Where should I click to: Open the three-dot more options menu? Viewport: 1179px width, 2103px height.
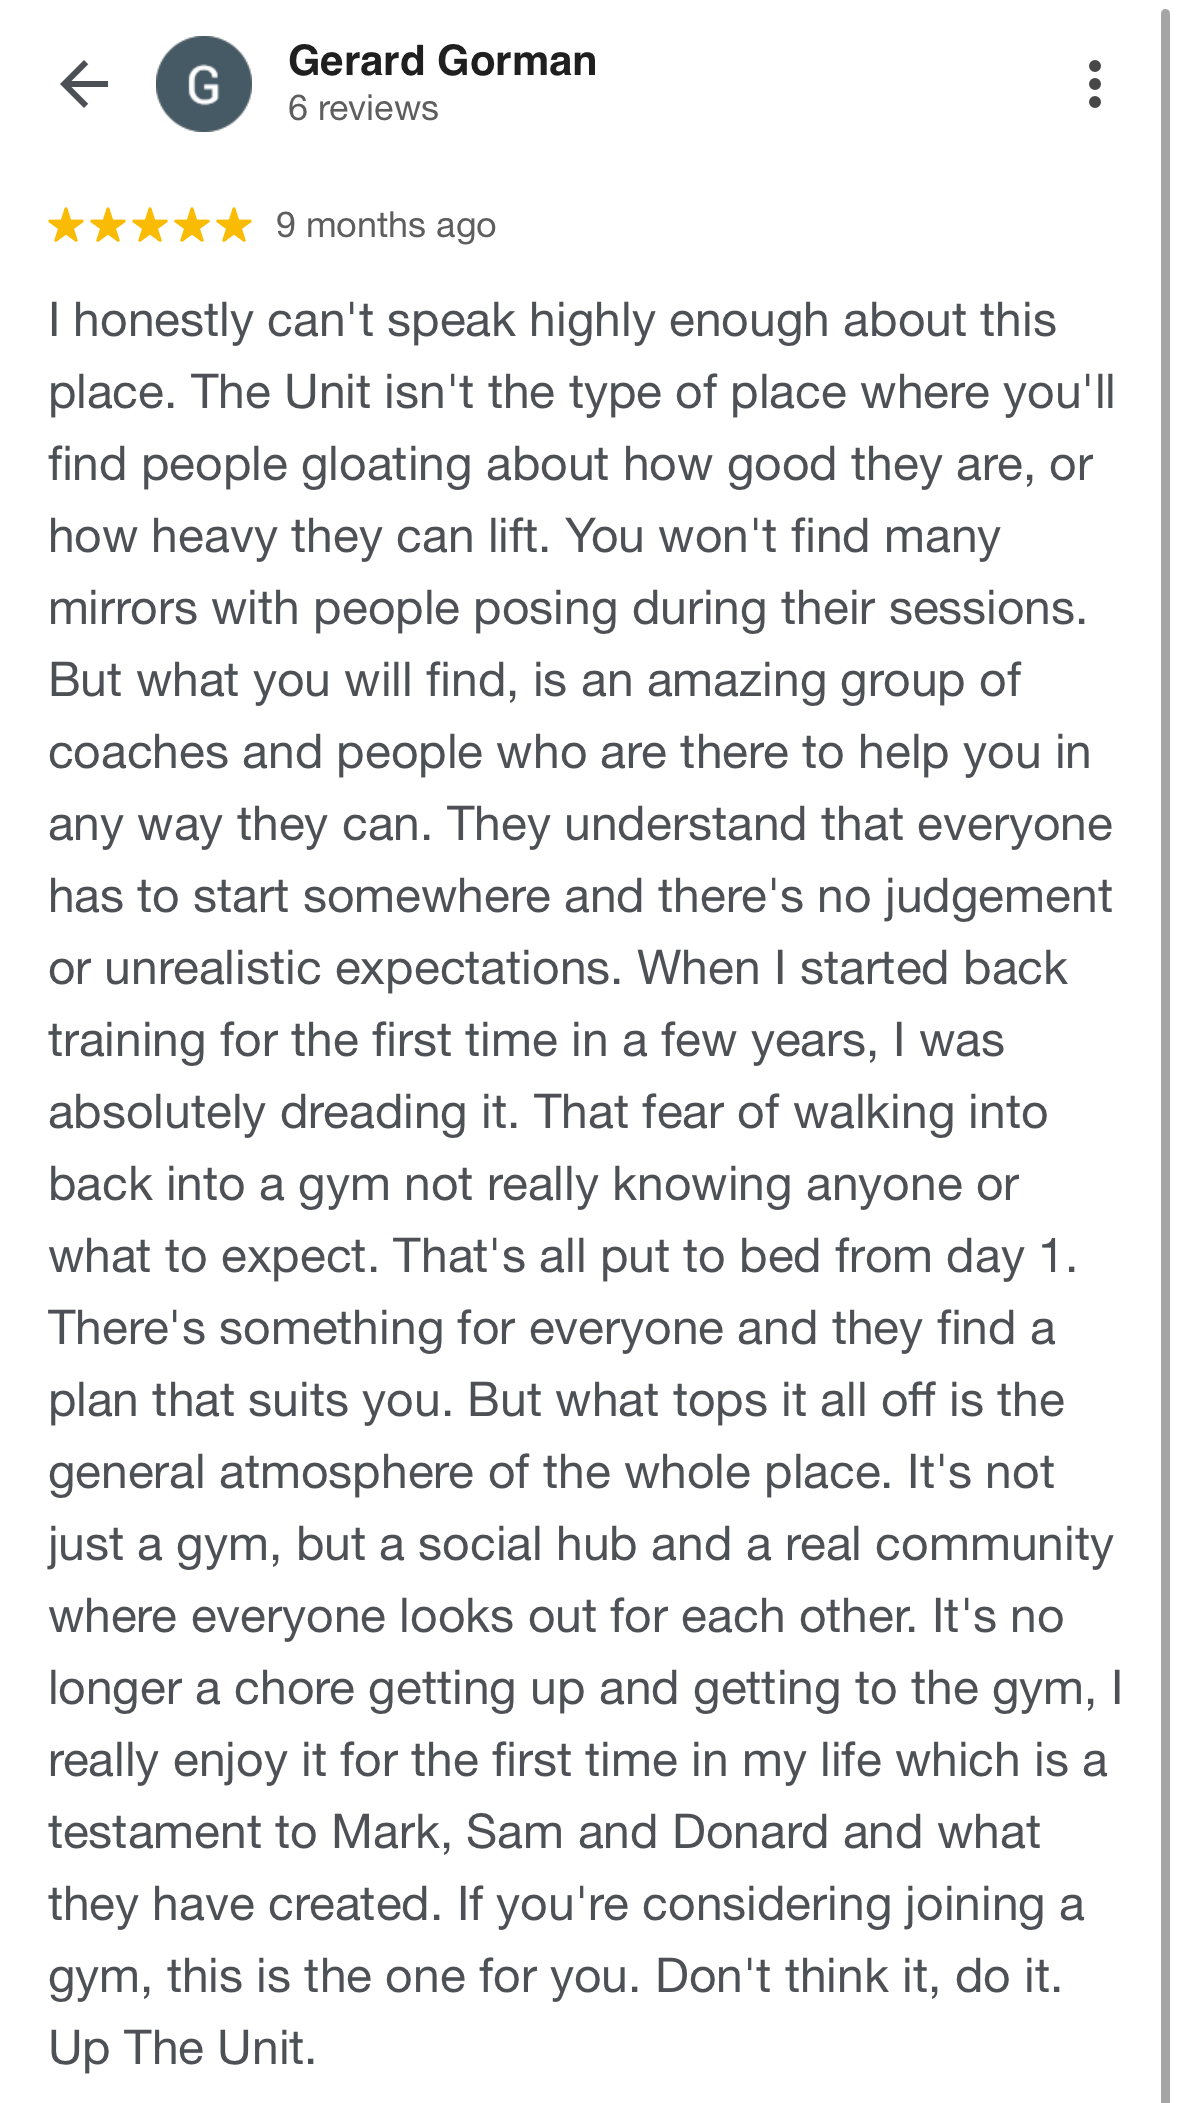(1095, 84)
